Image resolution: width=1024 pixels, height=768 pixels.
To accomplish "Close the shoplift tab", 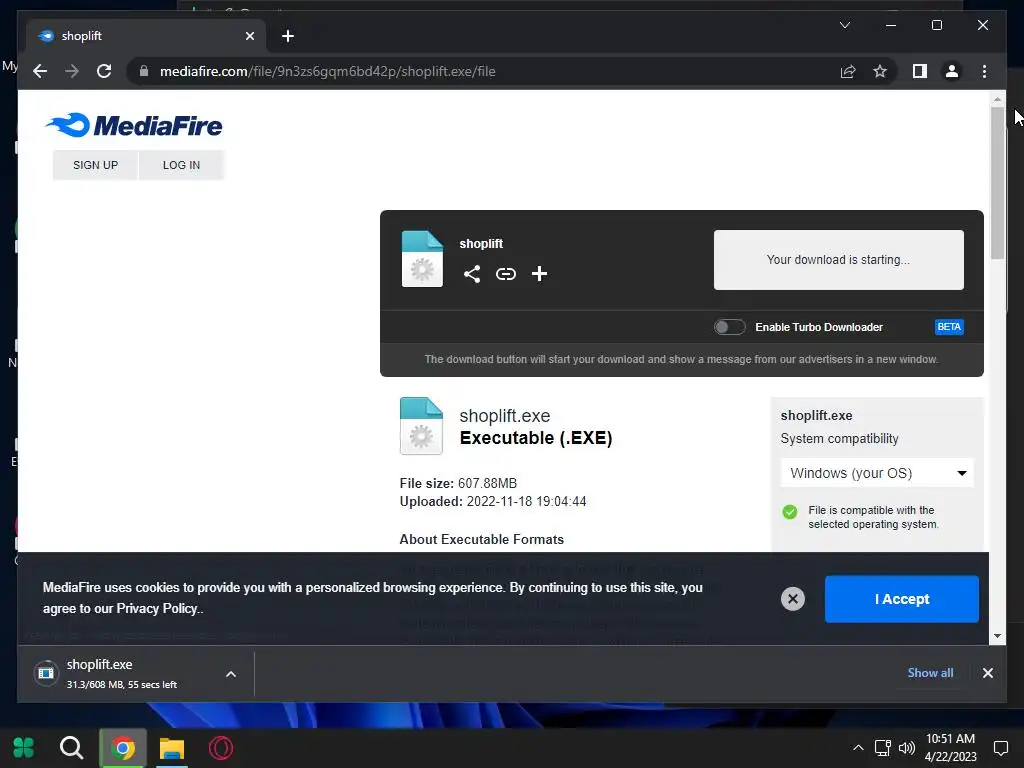I will [249, 36].
